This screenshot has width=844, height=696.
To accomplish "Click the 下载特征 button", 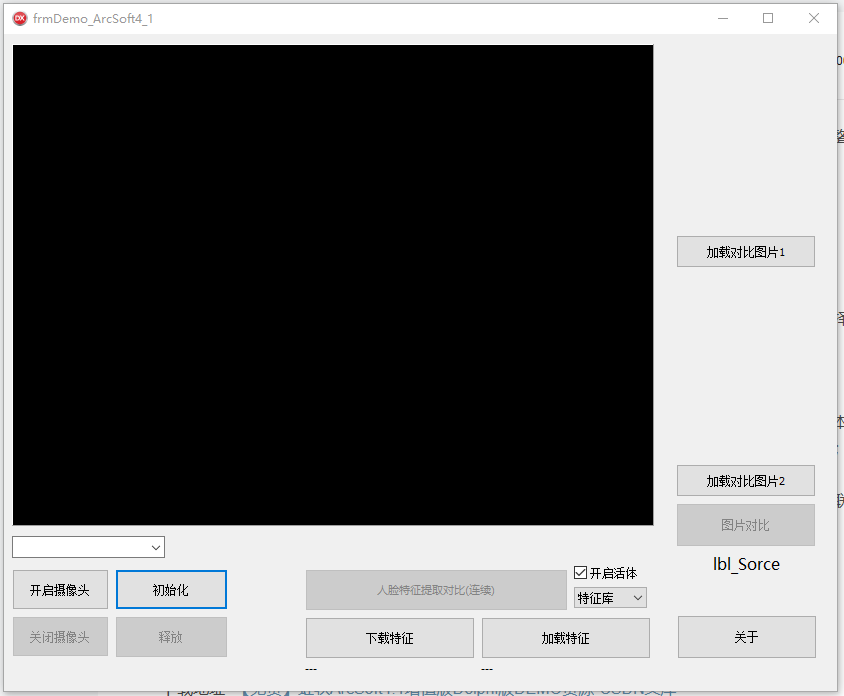I will pos(389,637).
